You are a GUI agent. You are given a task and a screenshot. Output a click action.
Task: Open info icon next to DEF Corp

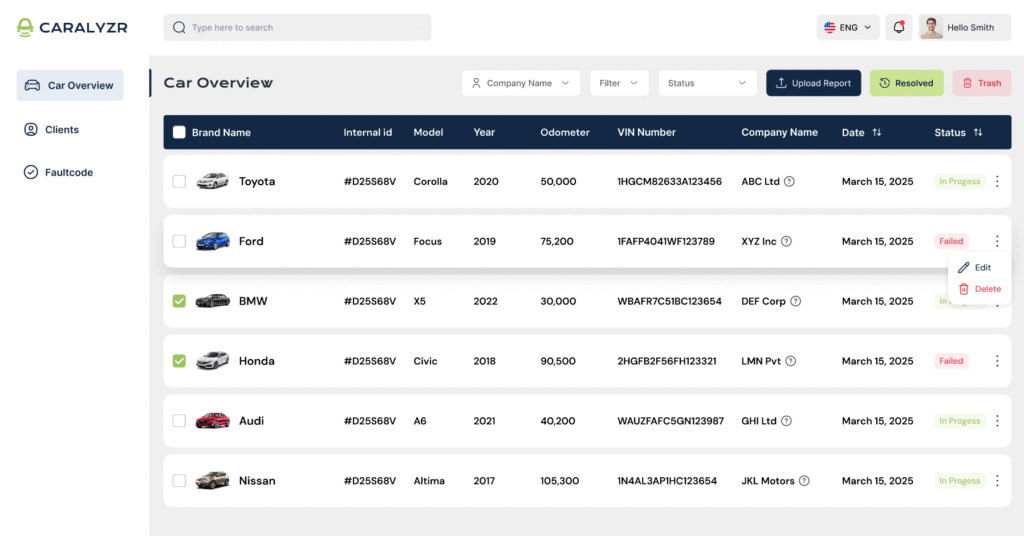[795, 302]
